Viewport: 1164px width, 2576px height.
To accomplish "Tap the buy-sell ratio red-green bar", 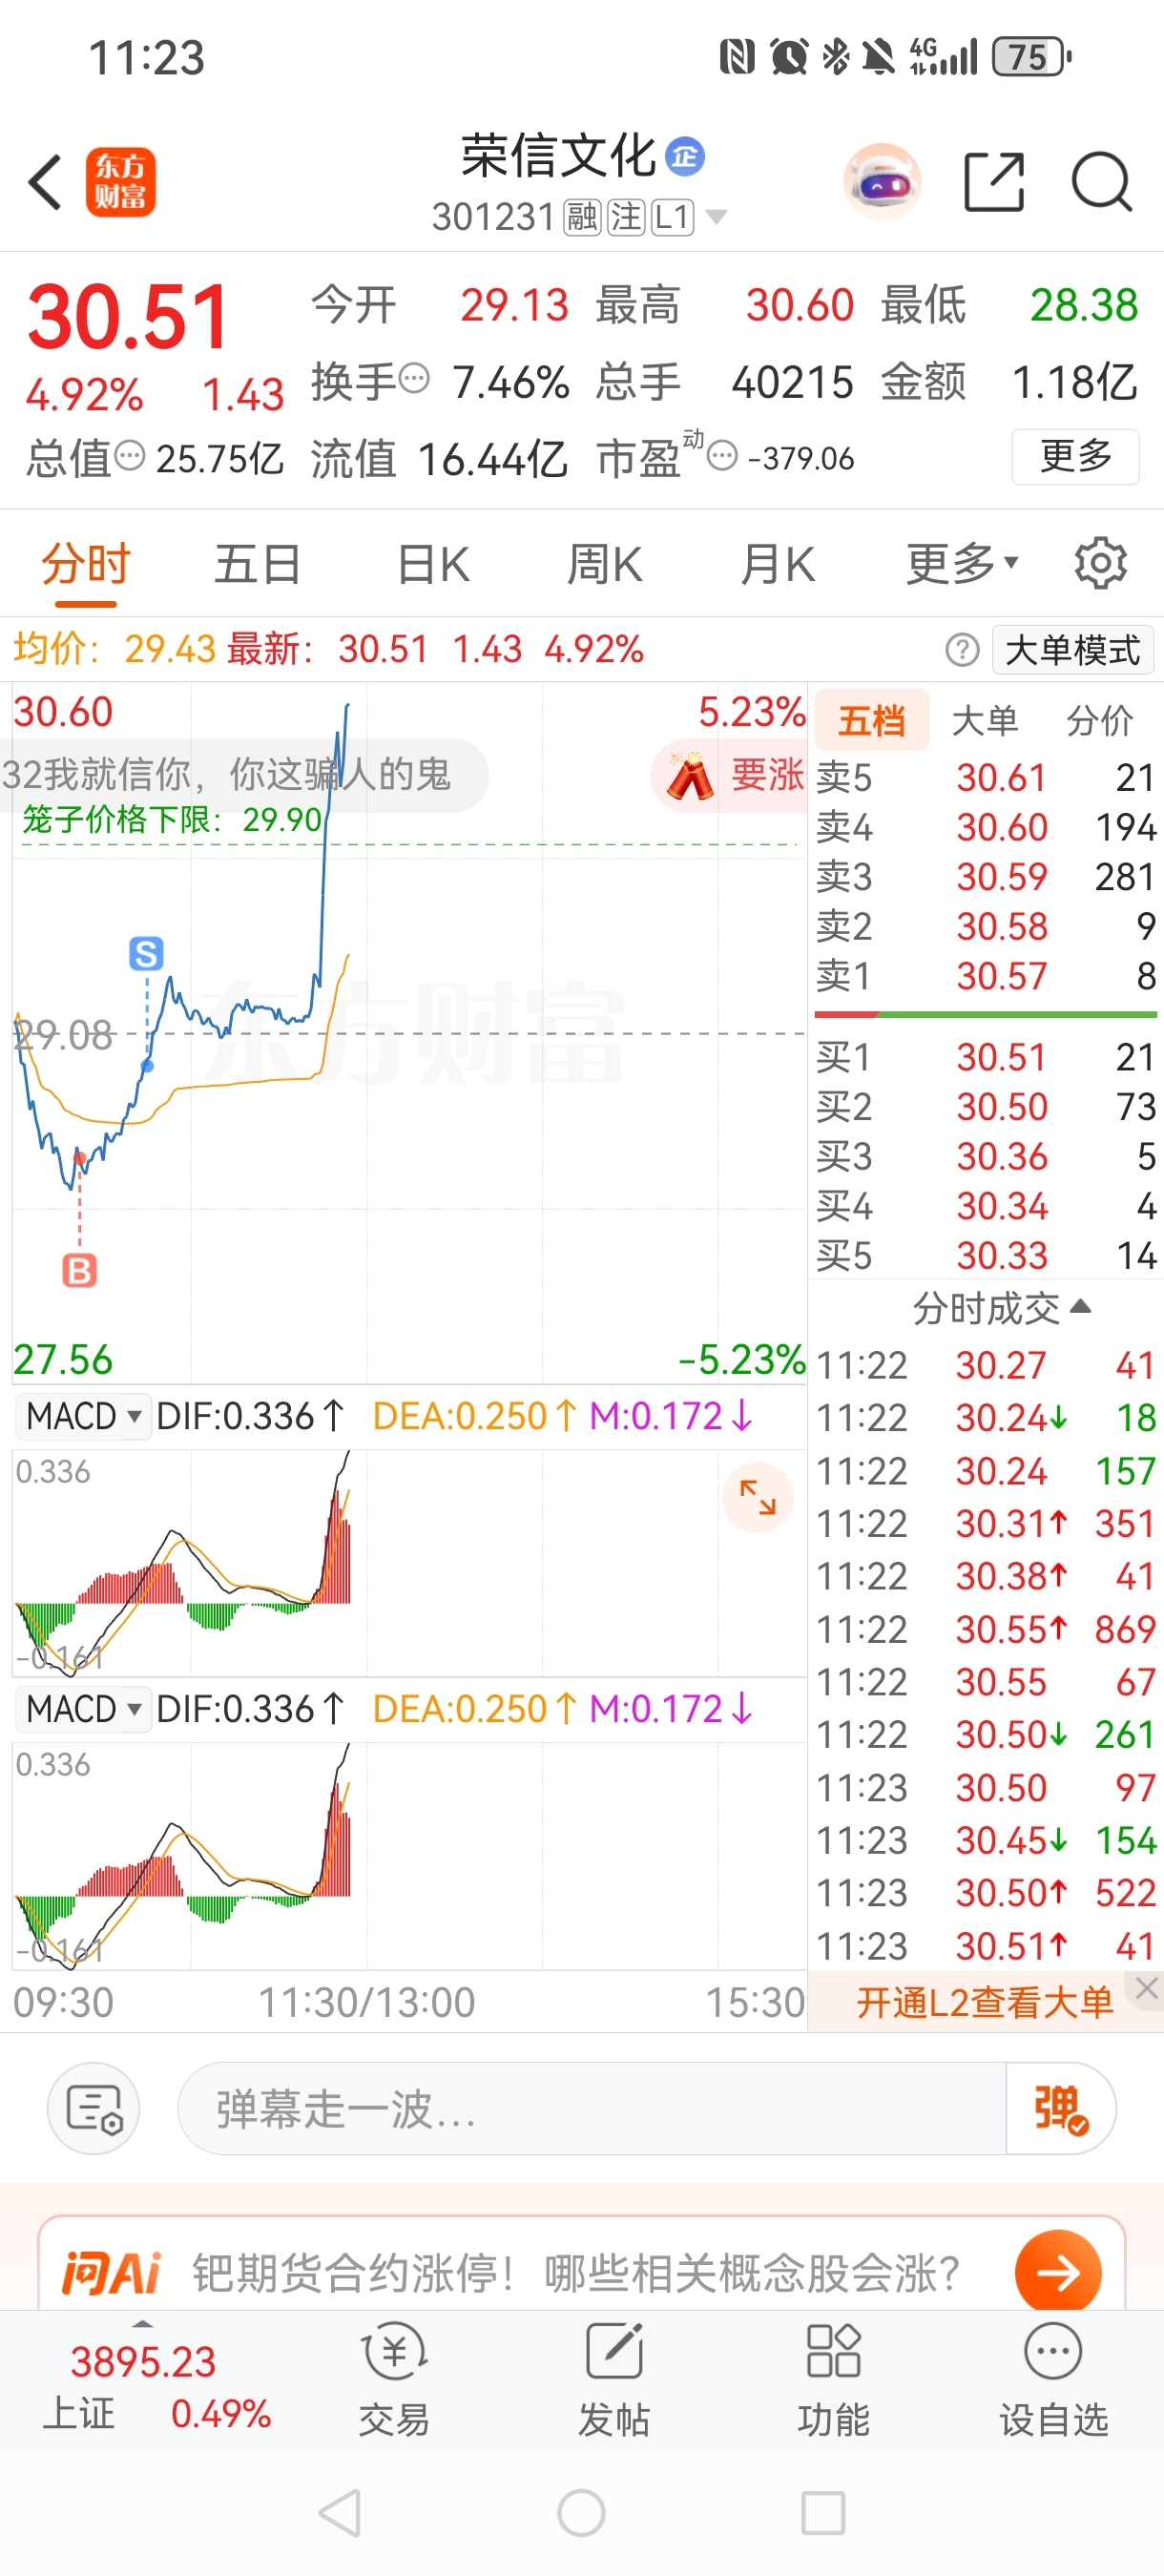I will pyautogui.click(x=985, y=1015).
